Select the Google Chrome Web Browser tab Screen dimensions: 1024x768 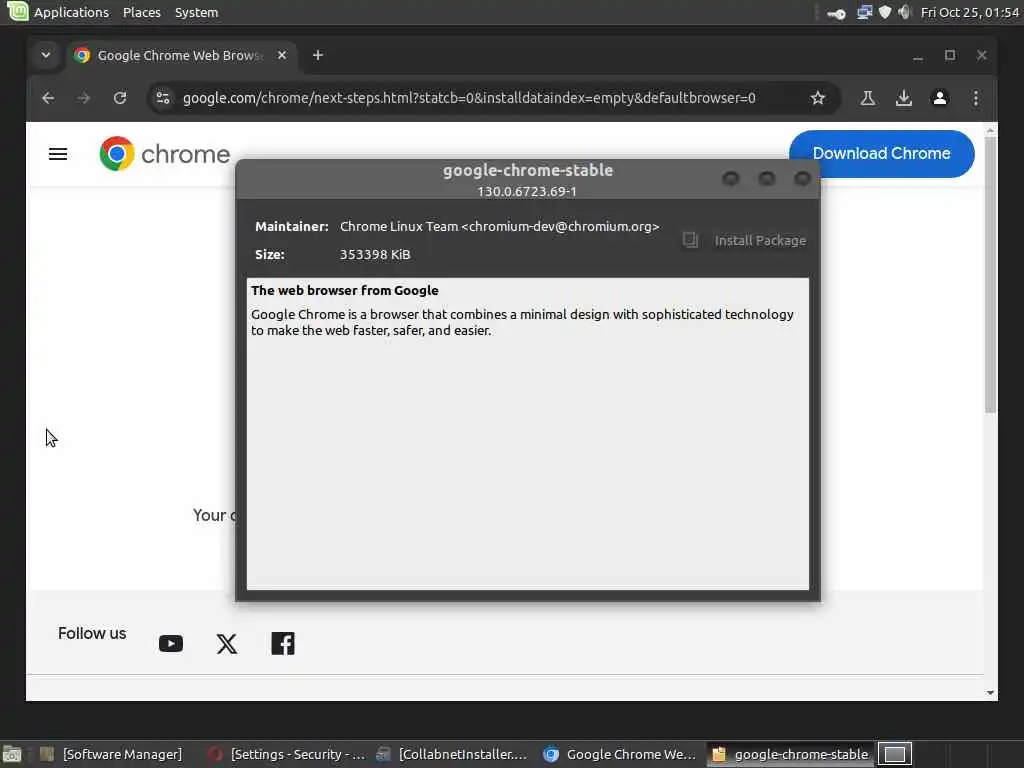pos(180,56)
